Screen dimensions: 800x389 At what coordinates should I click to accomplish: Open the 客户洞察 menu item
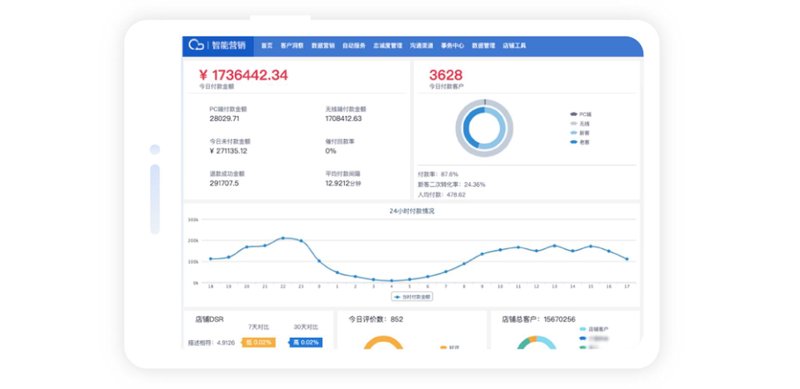point(292,45)
